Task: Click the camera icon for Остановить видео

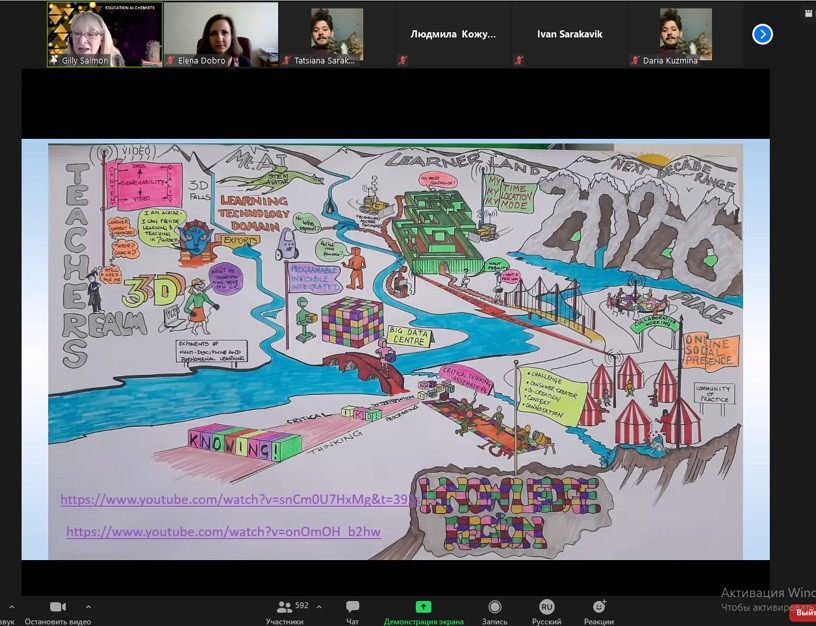Action: click(58, 607)
